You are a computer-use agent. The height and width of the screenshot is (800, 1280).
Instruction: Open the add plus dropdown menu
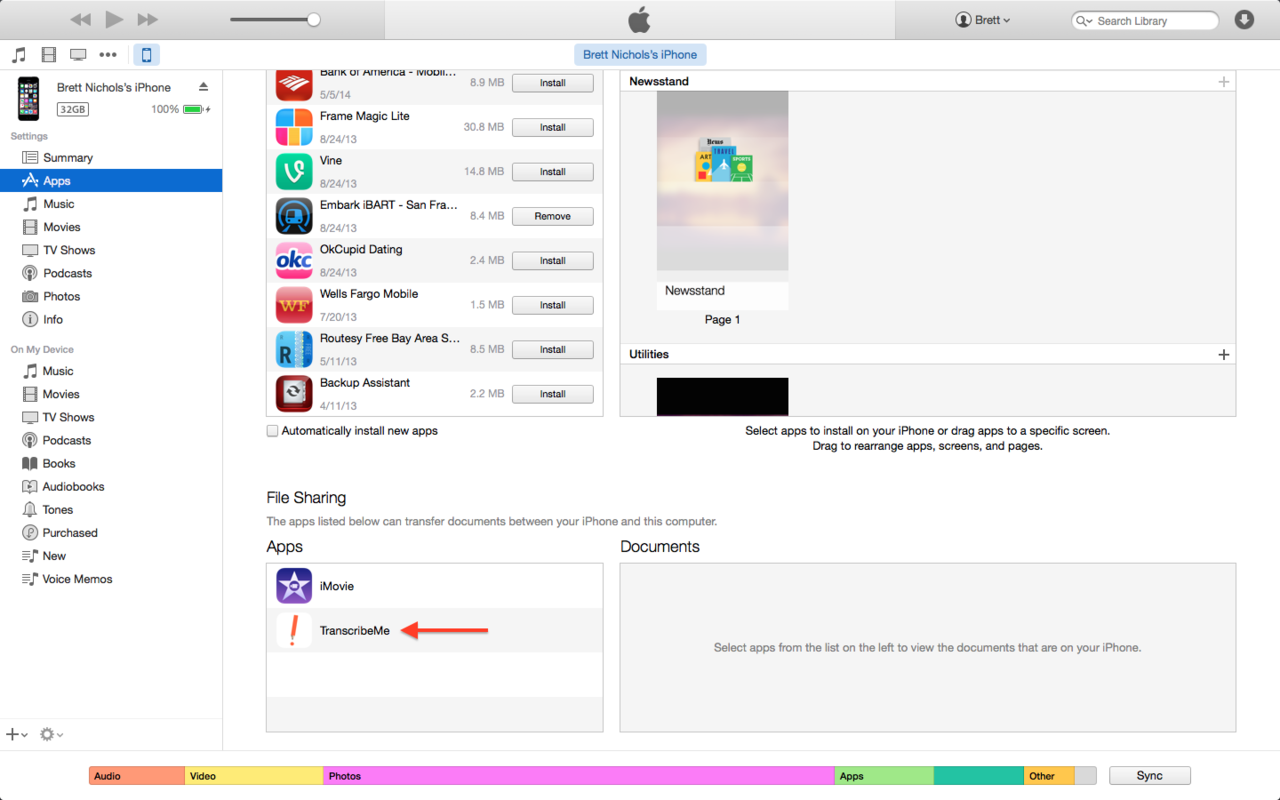pos(17,734)
